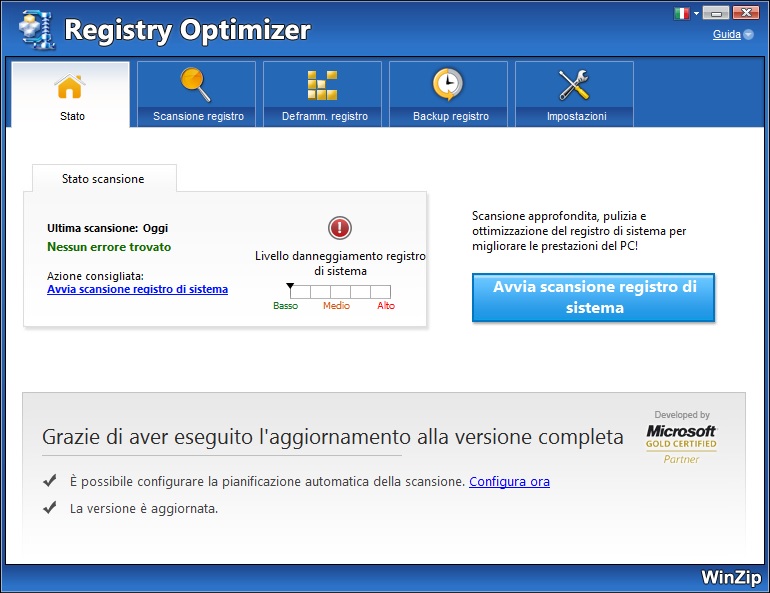Image resolution: width=770 pixels, height=593 pixels.
Task: Click the Configura ora link
Action: pos(509,482)
